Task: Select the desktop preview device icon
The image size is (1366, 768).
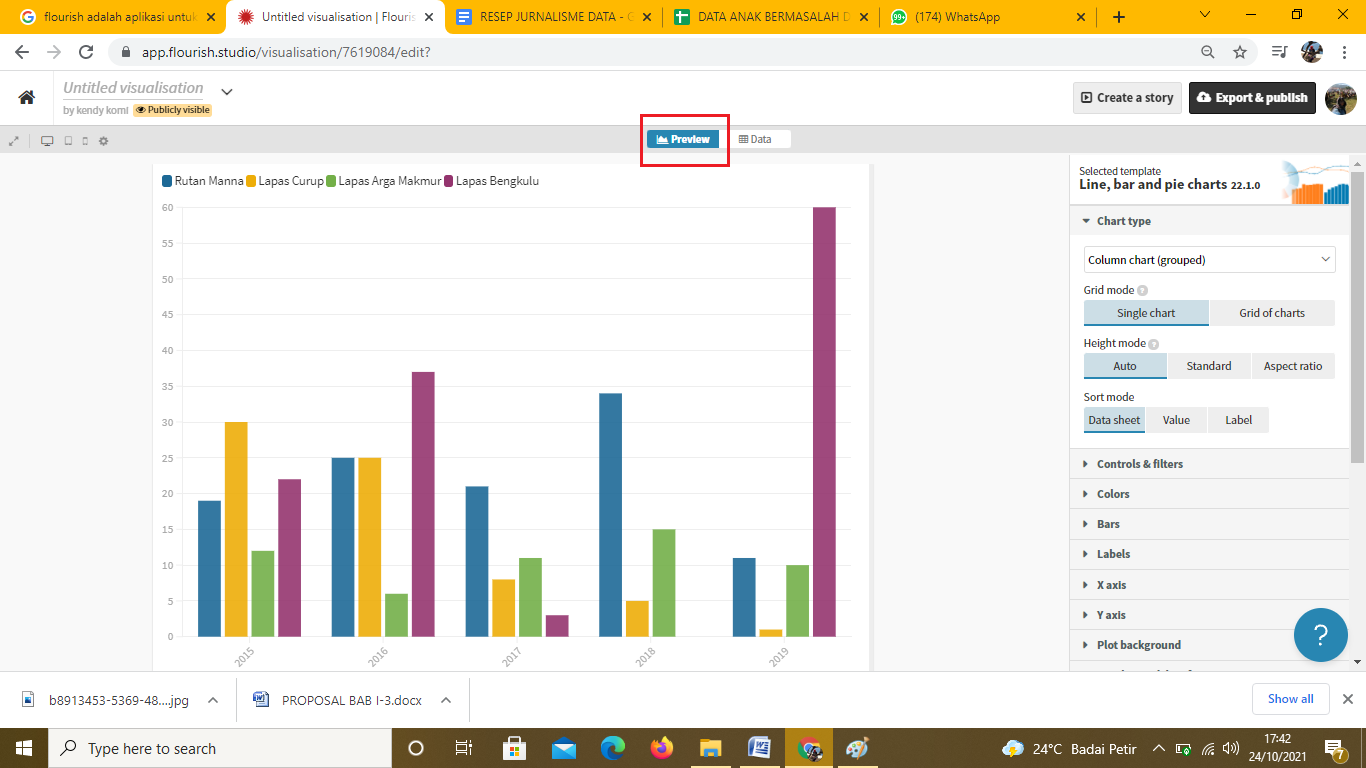Action: [47, 141]
